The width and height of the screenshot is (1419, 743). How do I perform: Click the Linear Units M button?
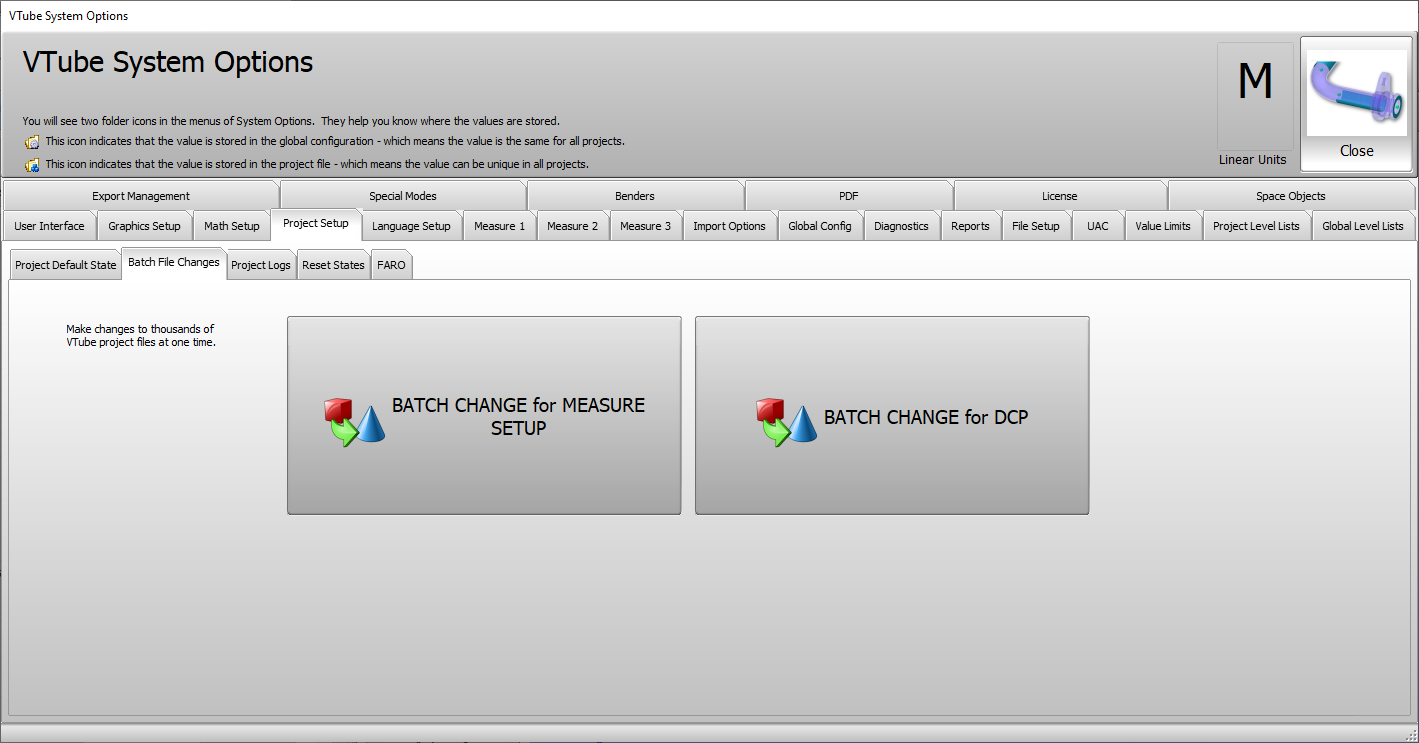click(x=1254, y=97)
